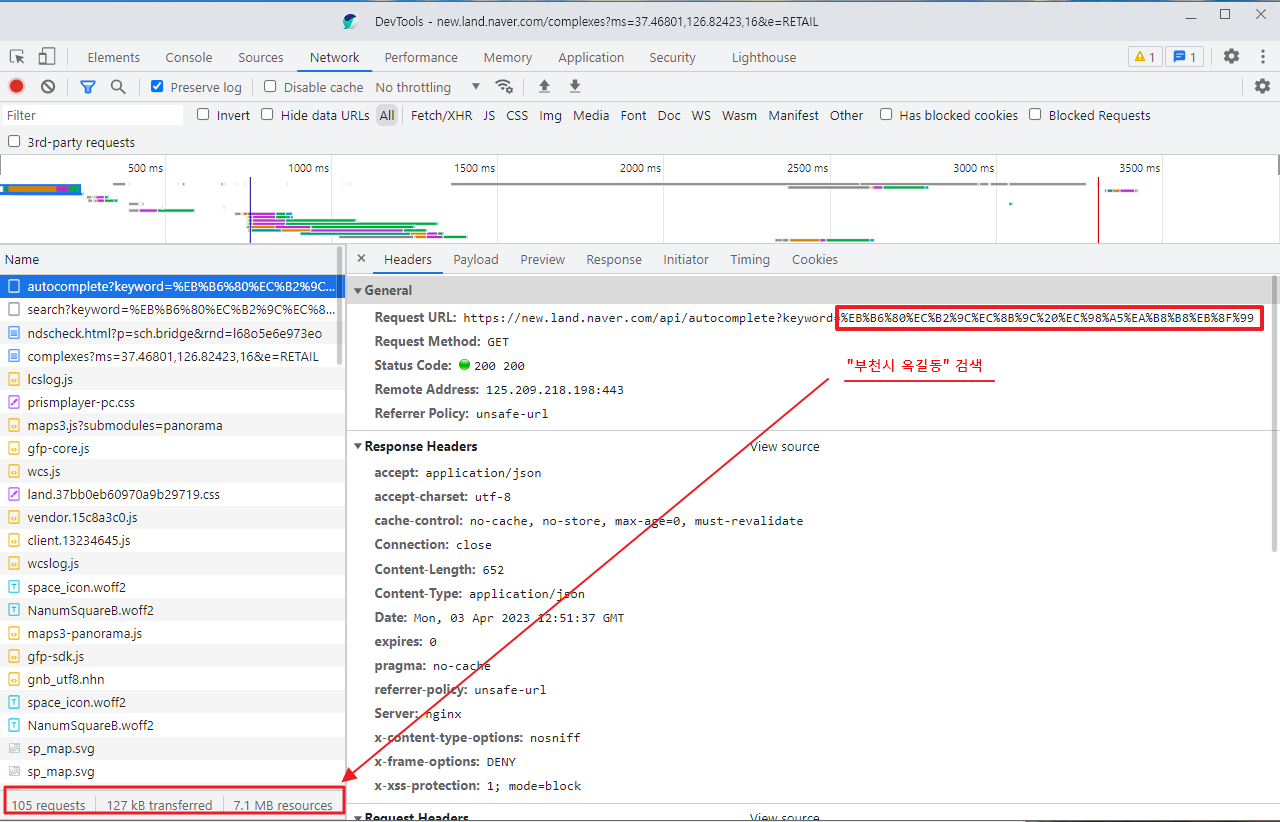Select the complexes?ms request row
Screen dimensions: 1280x822
pyautogui.click(x=172, y=356)
